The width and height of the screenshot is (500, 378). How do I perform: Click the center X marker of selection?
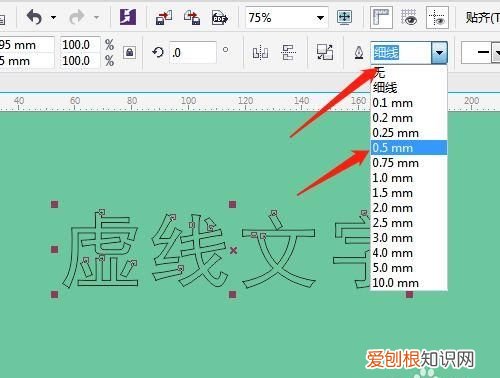(233, 250)
